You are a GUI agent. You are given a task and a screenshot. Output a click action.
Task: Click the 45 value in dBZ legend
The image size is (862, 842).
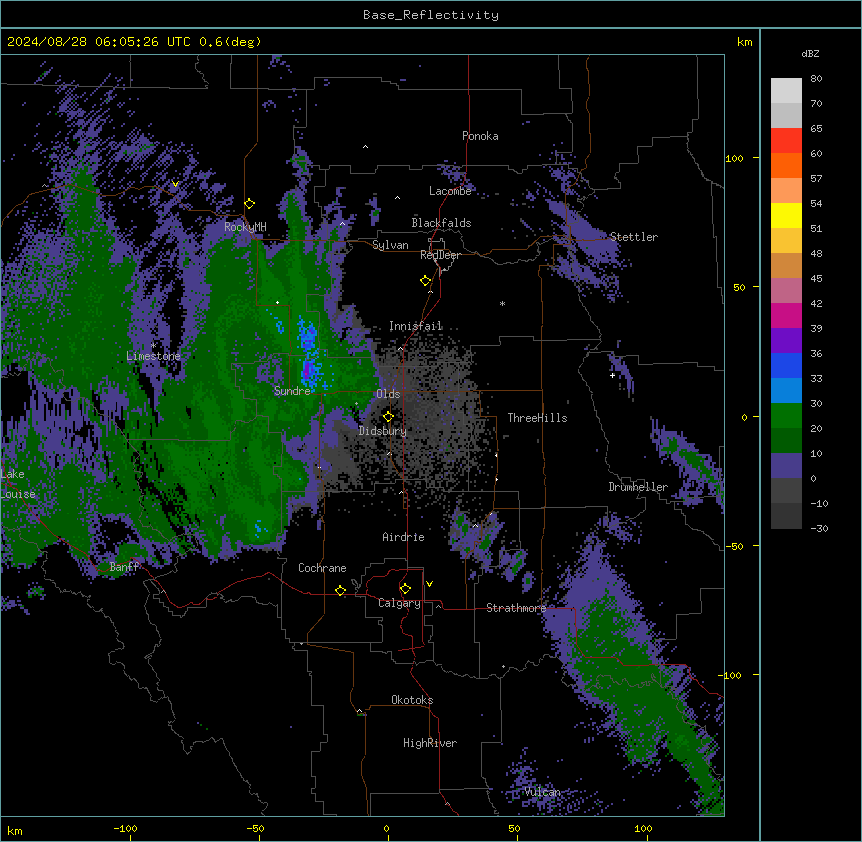(816, 279)
